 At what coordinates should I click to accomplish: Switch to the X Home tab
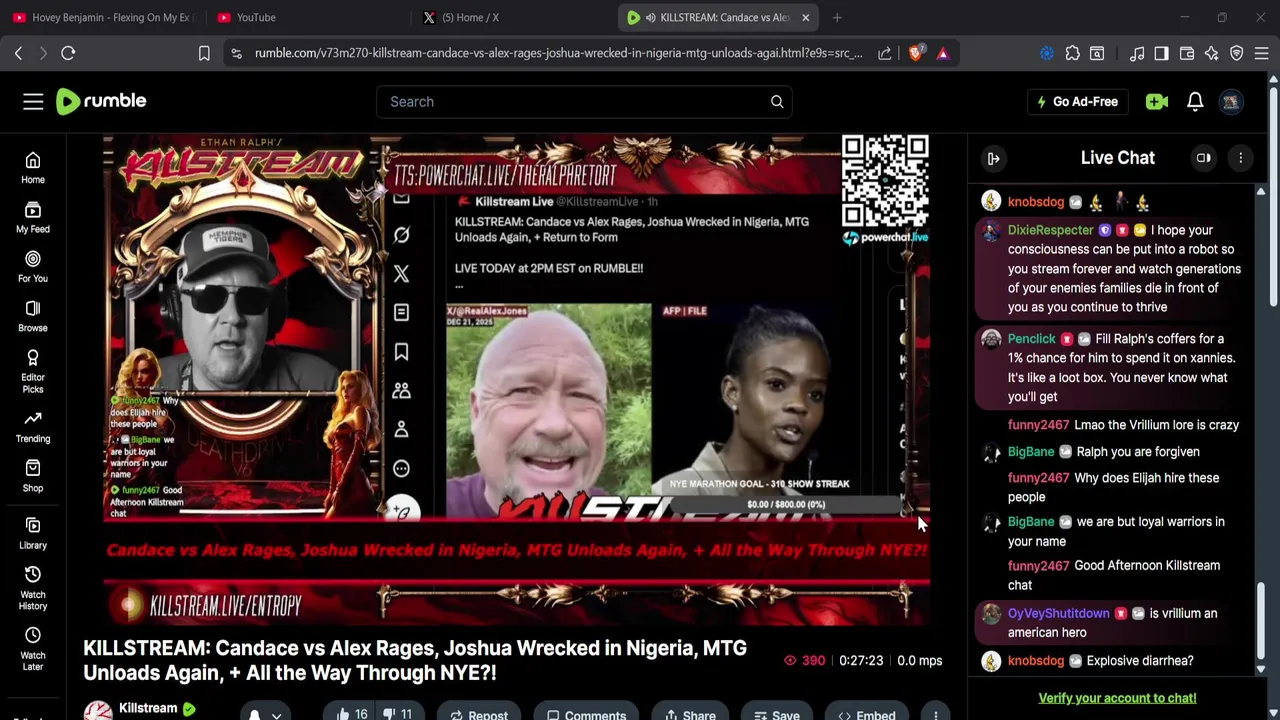[510, 17]
